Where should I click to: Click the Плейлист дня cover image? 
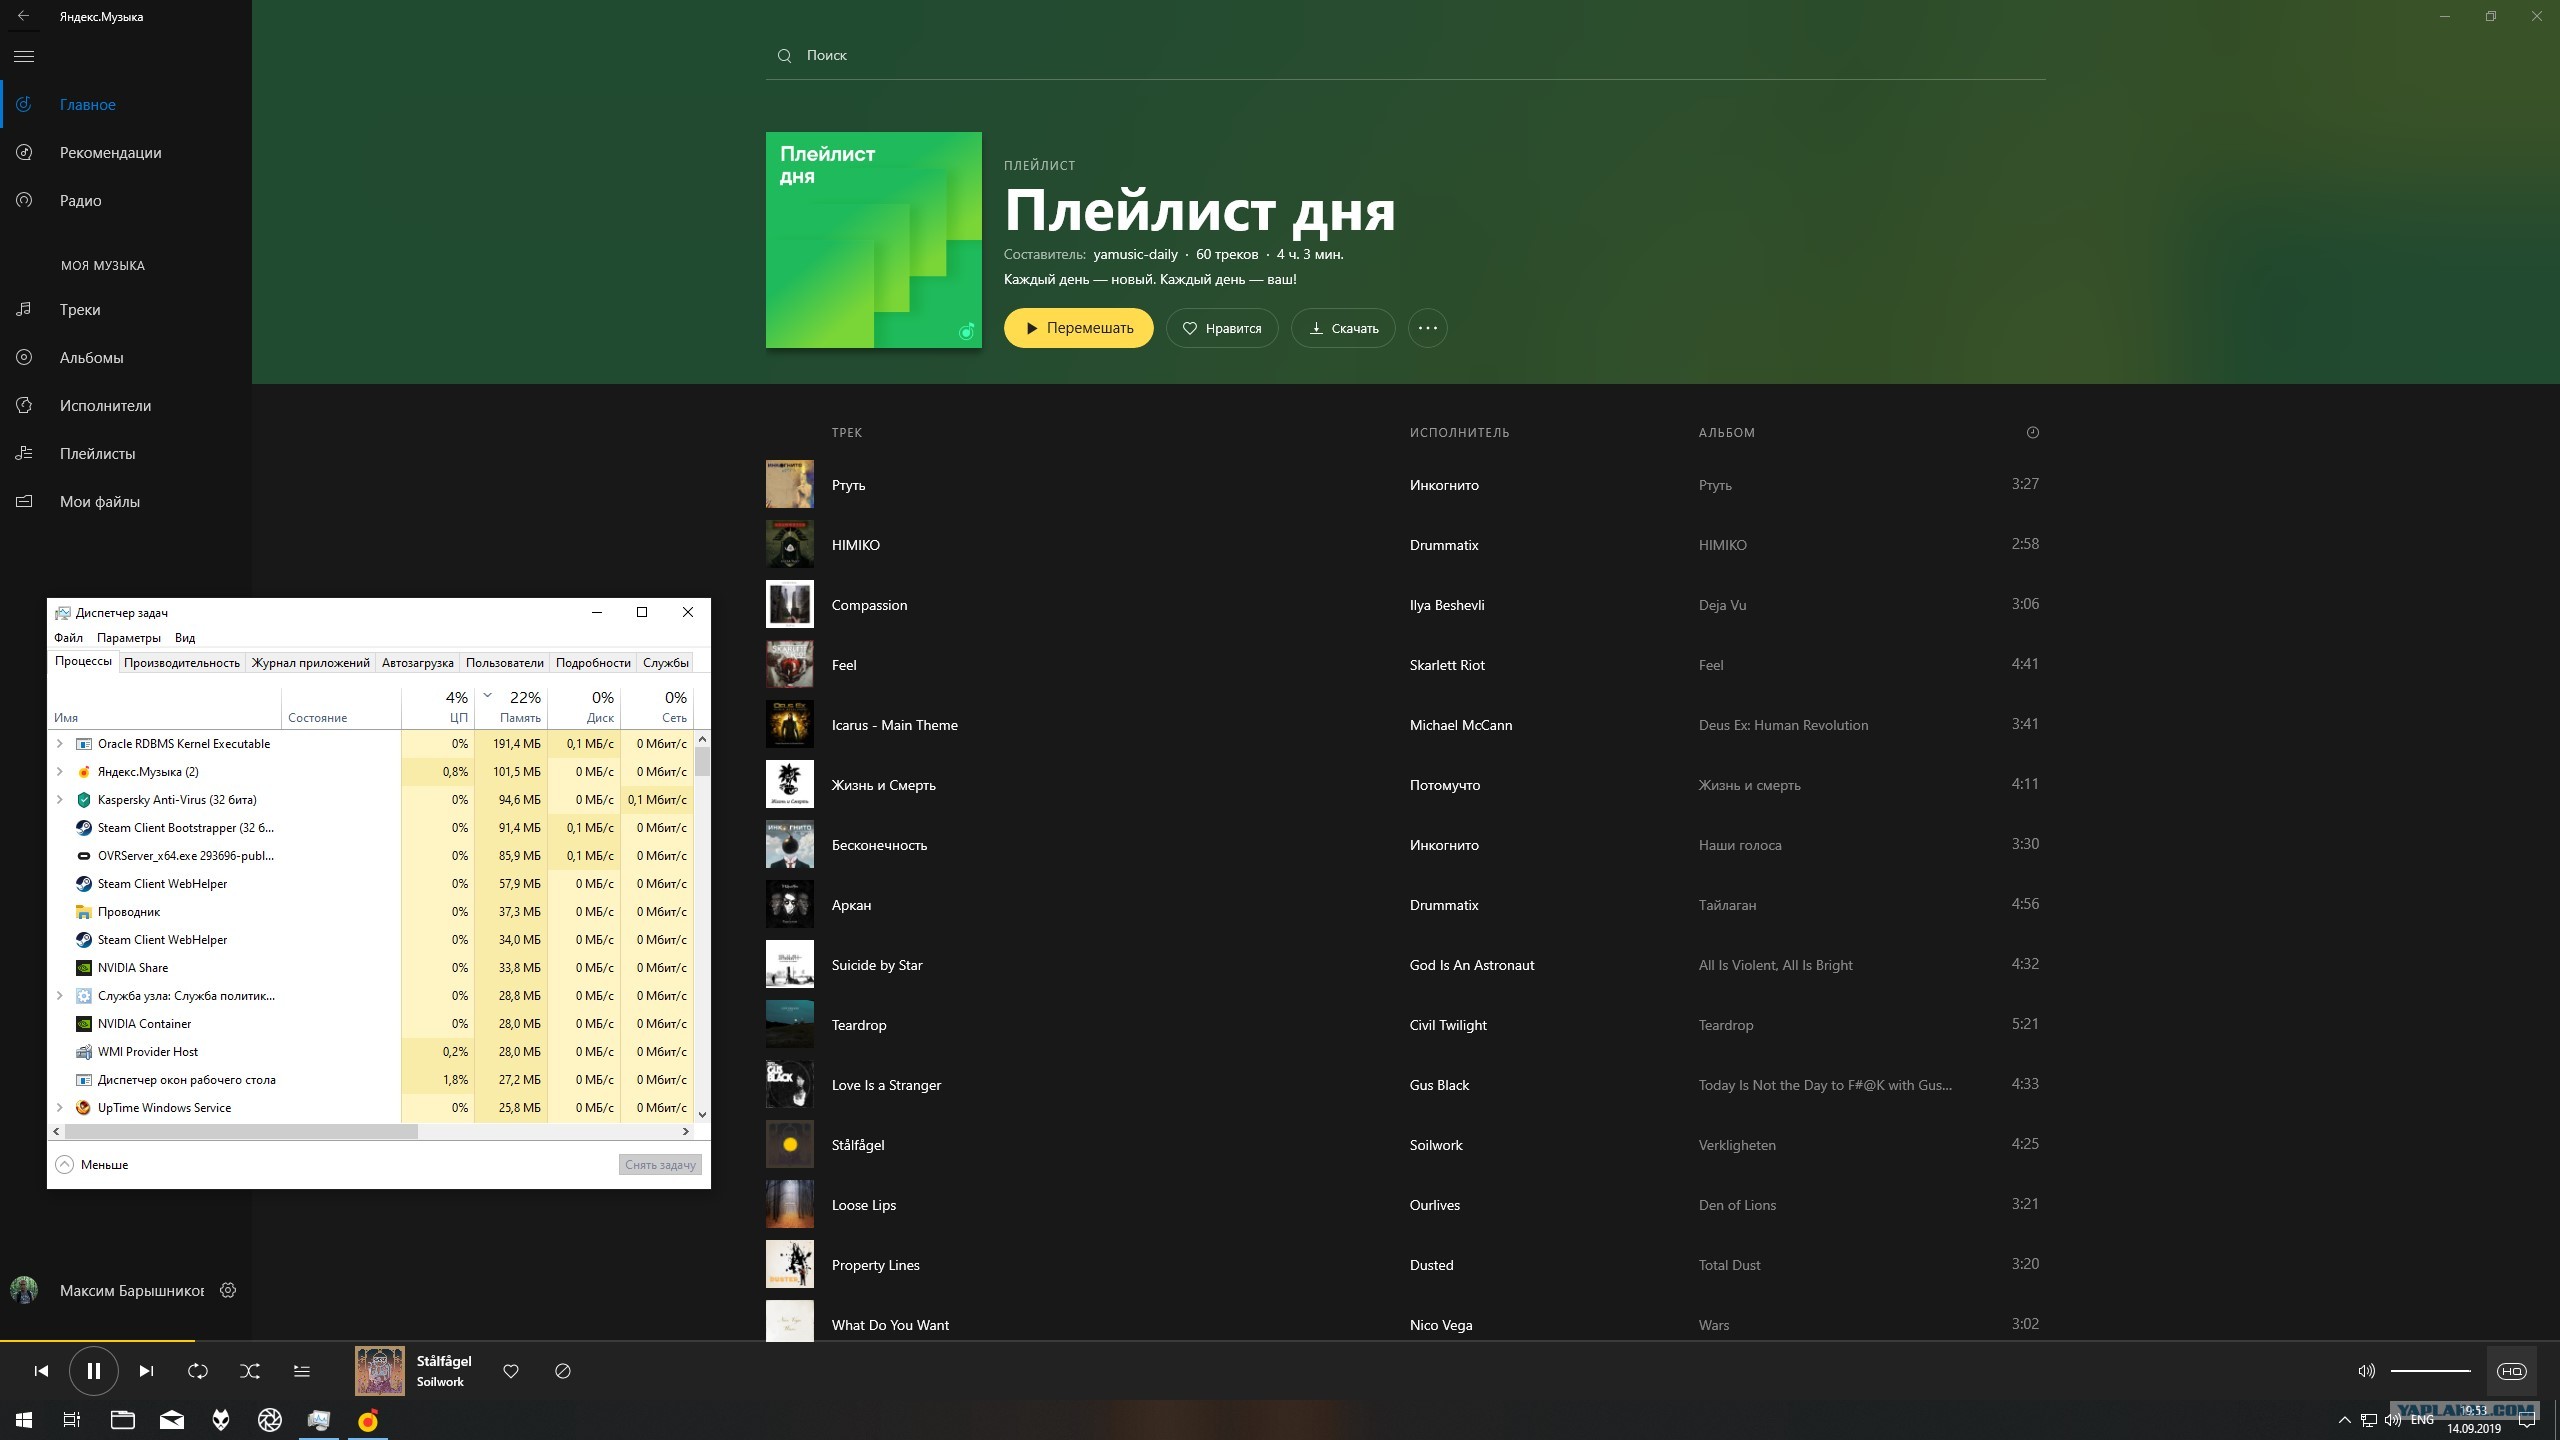(x=874, y=240)
